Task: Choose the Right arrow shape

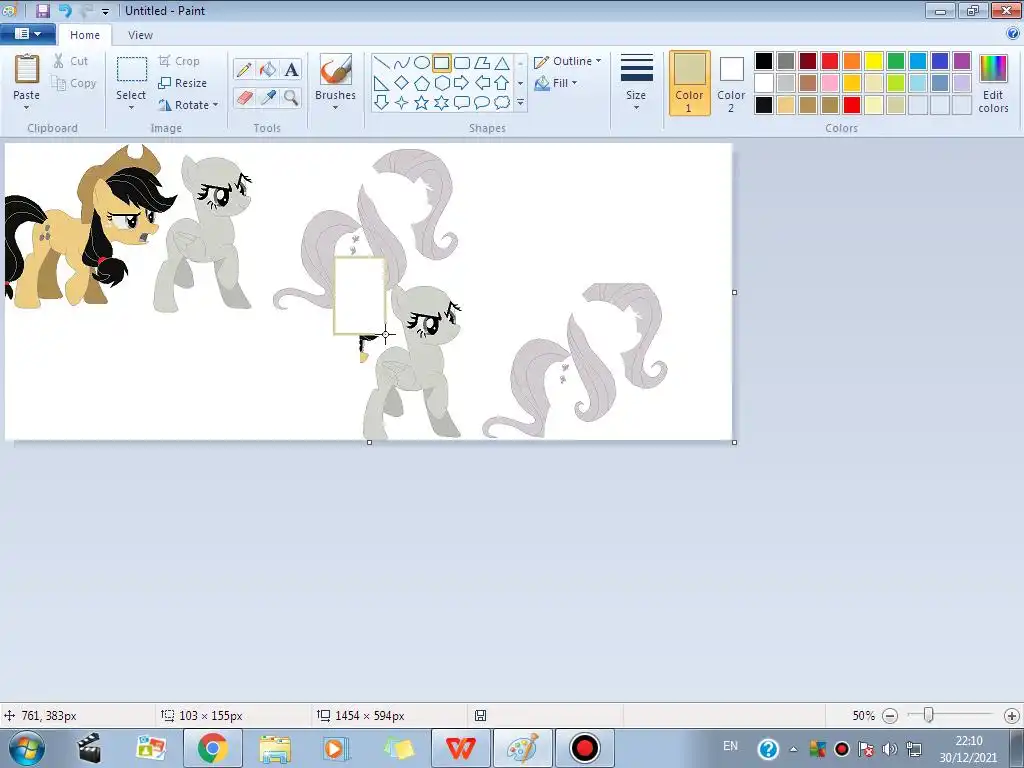Action: [462, 83]
